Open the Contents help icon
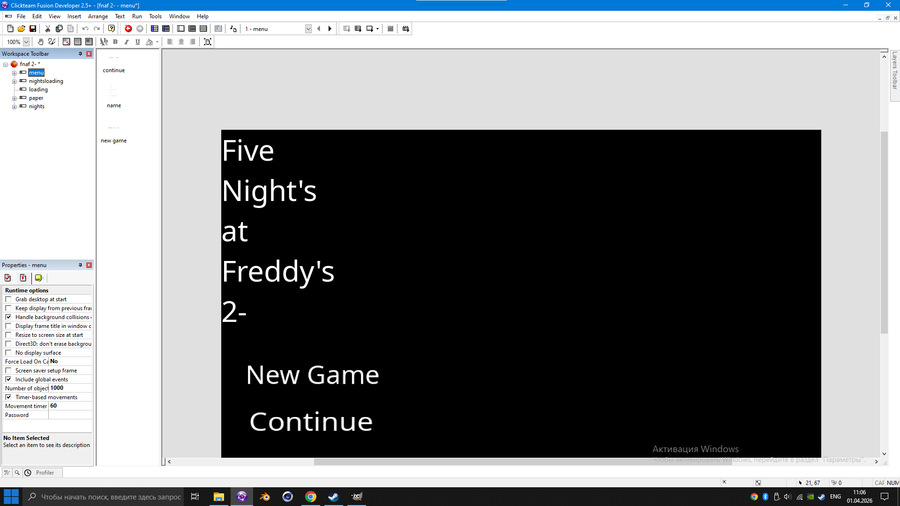The width and height of the screenshot is (900, 506). pyautogui.click(x=111, y=29)
